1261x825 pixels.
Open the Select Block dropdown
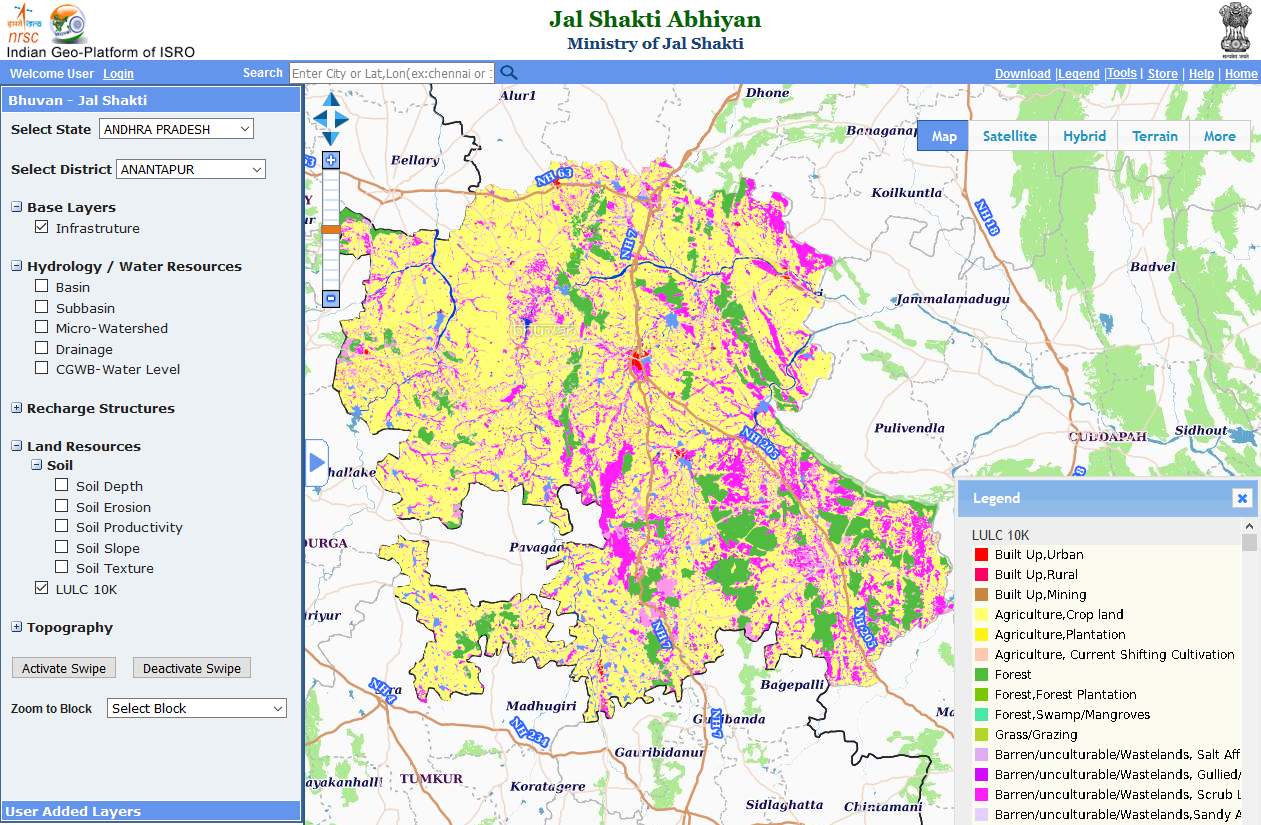click(197, 708)
